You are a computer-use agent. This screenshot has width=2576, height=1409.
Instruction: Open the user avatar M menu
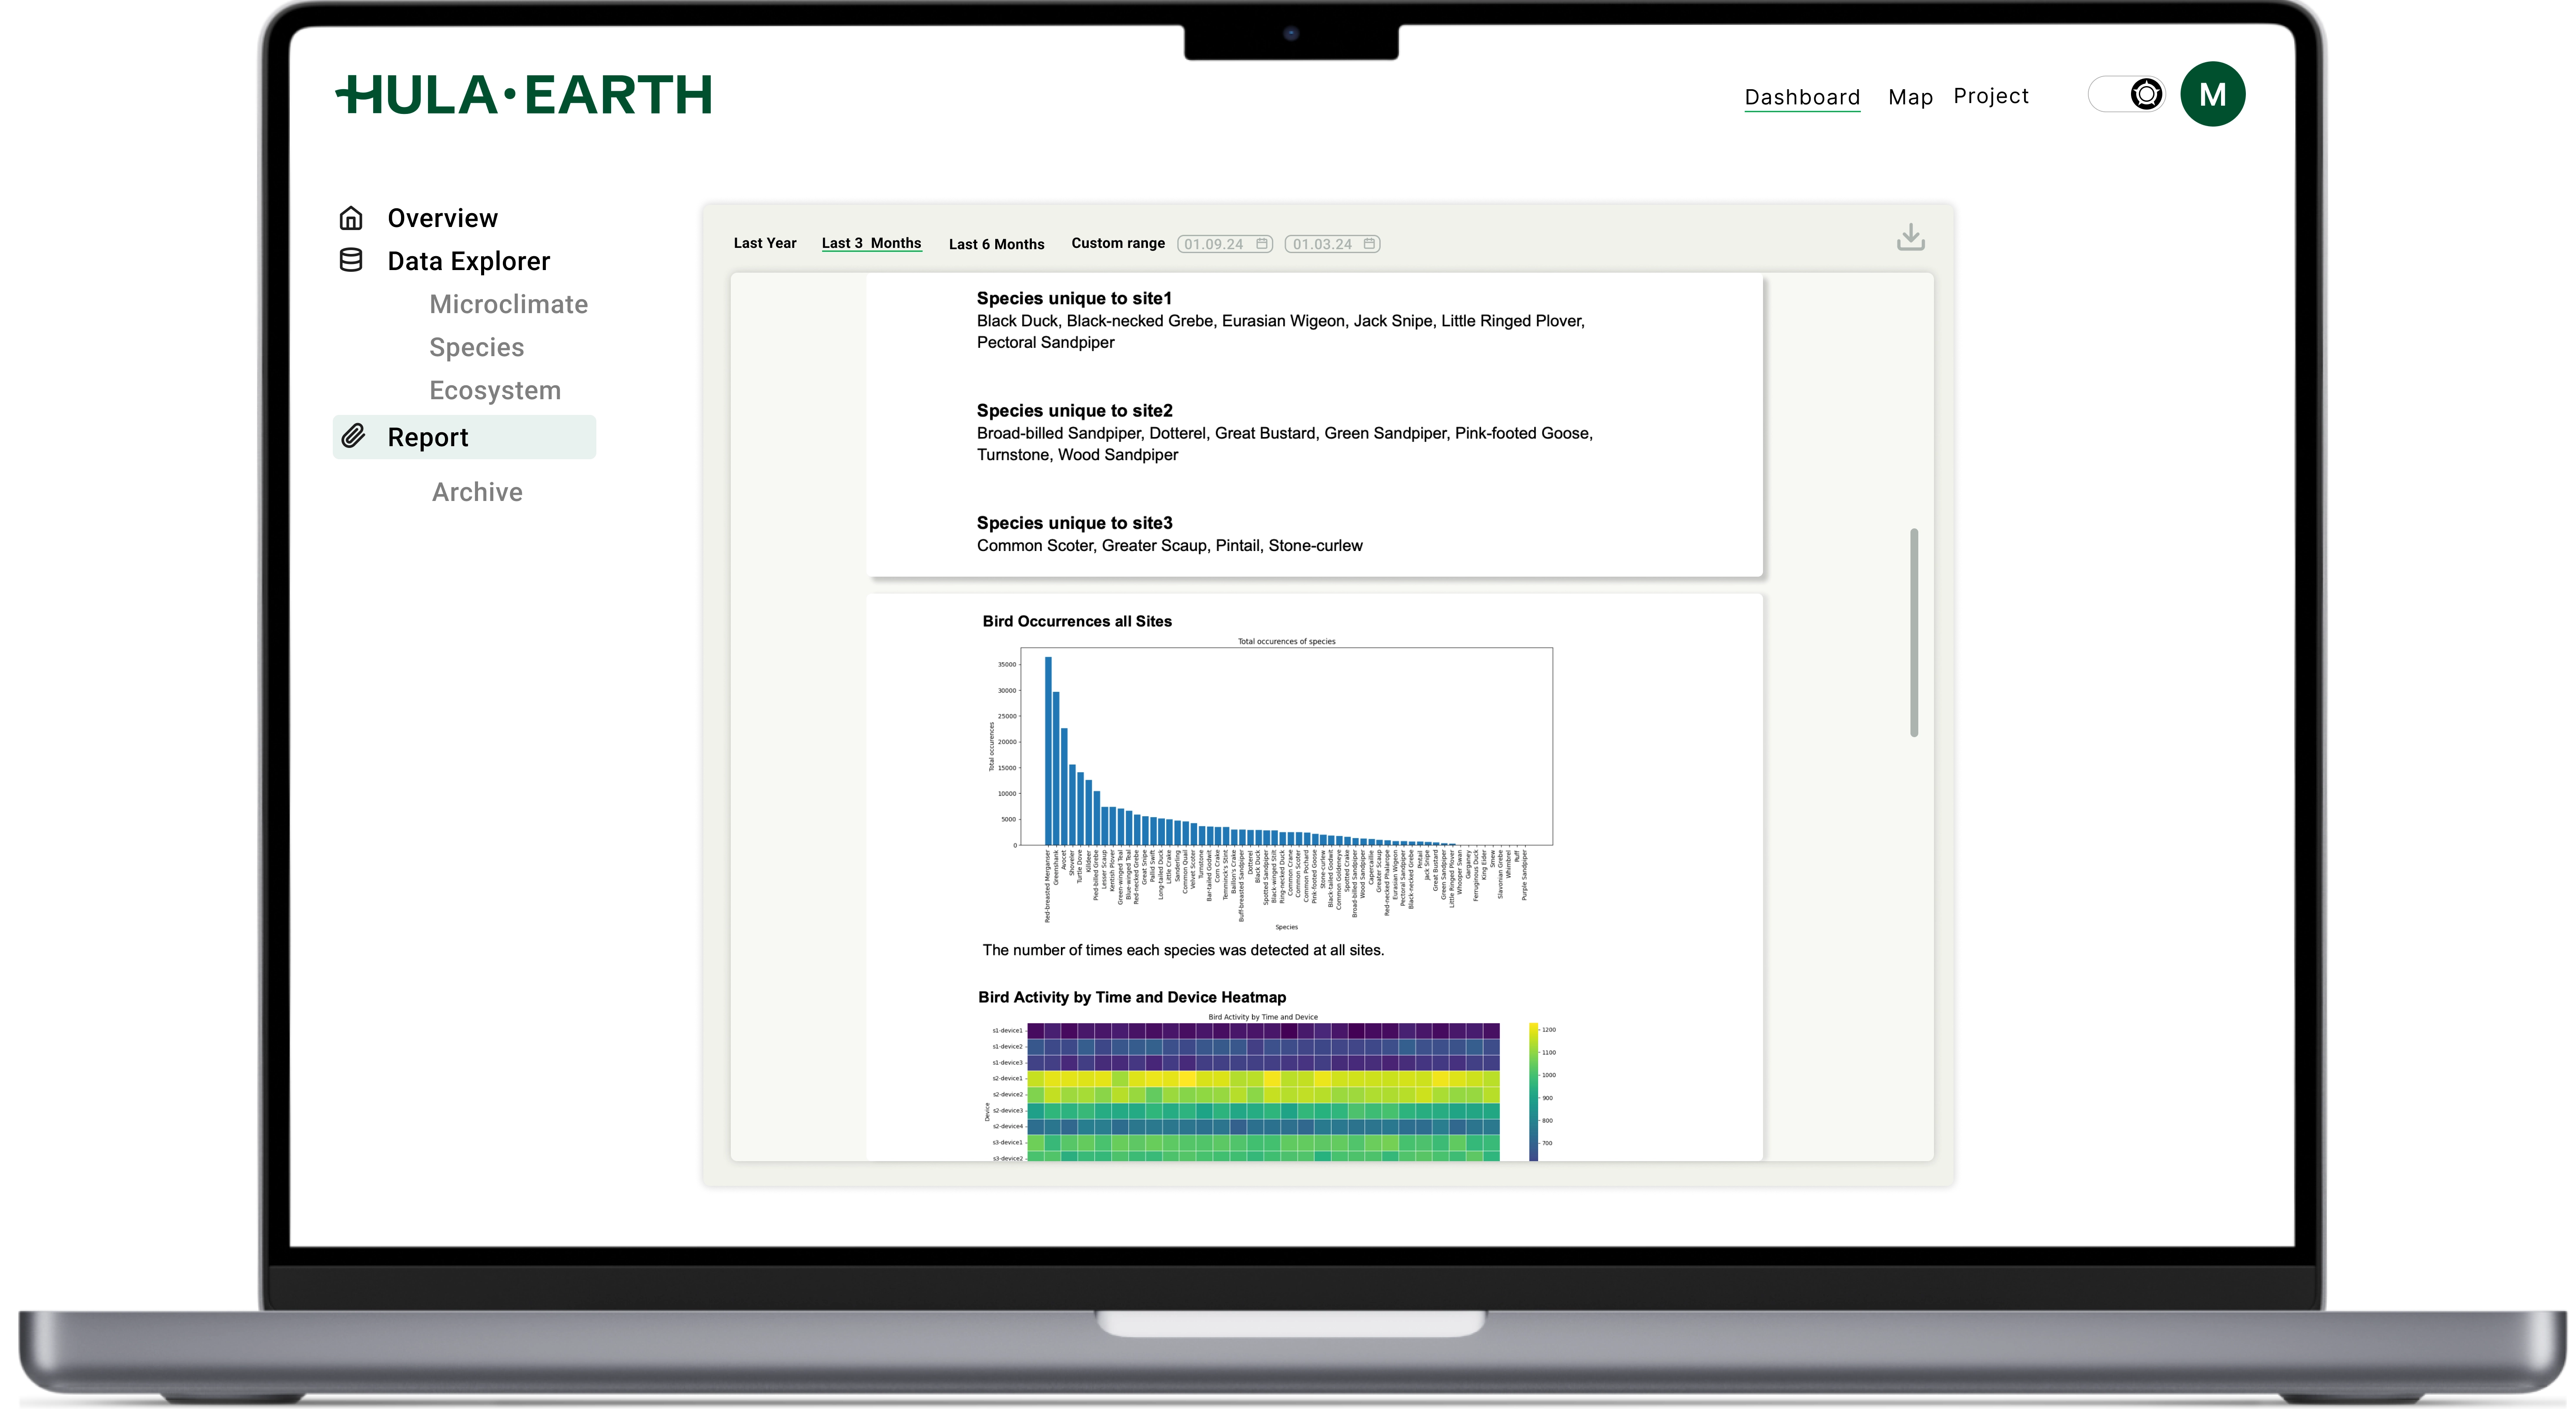click(2212, 94)
